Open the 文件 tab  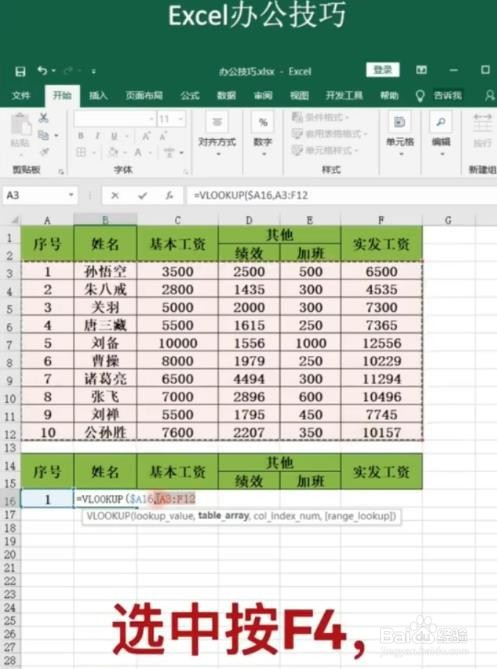click(x=20, y=95)
